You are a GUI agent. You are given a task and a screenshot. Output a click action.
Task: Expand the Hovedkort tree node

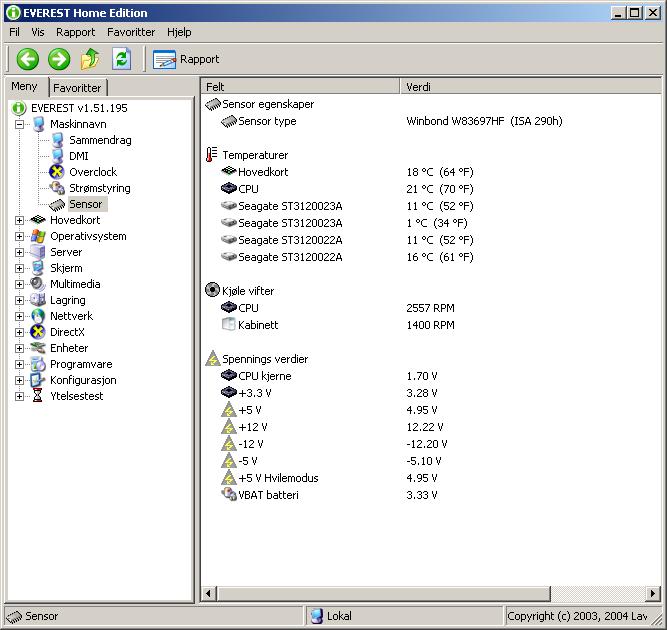(x=20, y=220)
